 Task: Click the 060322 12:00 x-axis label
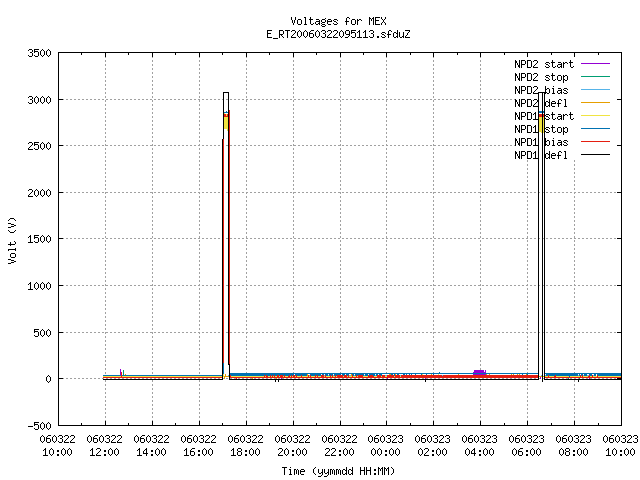(x=104, y=446)
